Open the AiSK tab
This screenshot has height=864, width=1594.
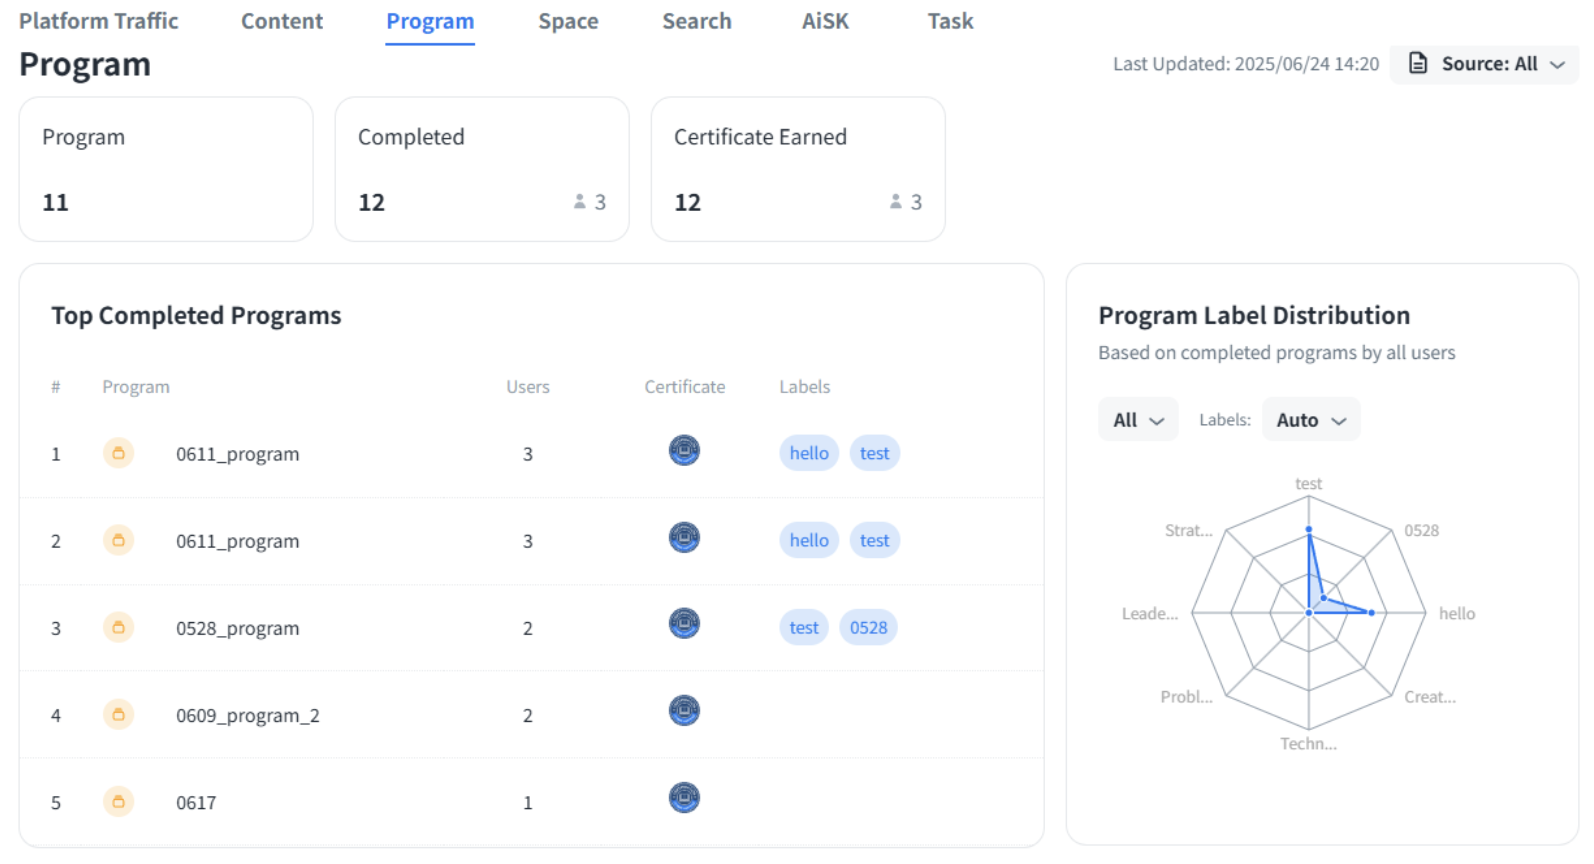pos(825,21)
